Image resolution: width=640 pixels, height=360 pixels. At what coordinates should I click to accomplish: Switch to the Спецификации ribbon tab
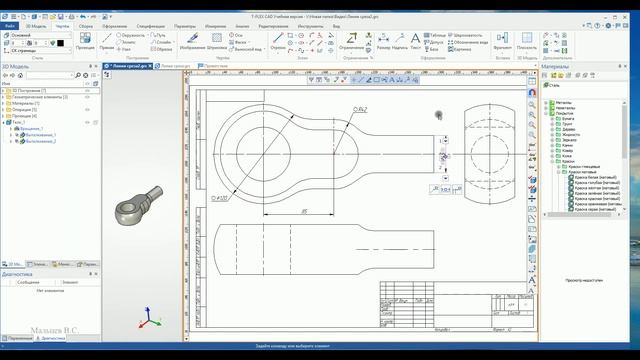pyautogui.click(x=151, y=26)
